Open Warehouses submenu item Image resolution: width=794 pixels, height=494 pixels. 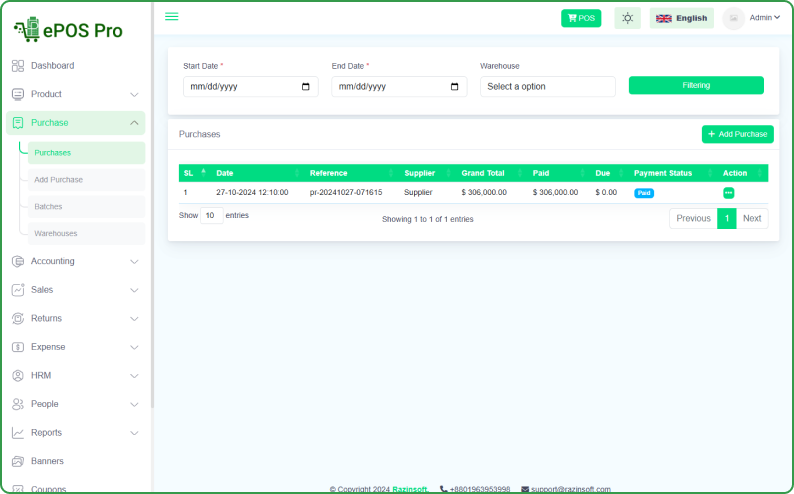(x=55, y=233)
